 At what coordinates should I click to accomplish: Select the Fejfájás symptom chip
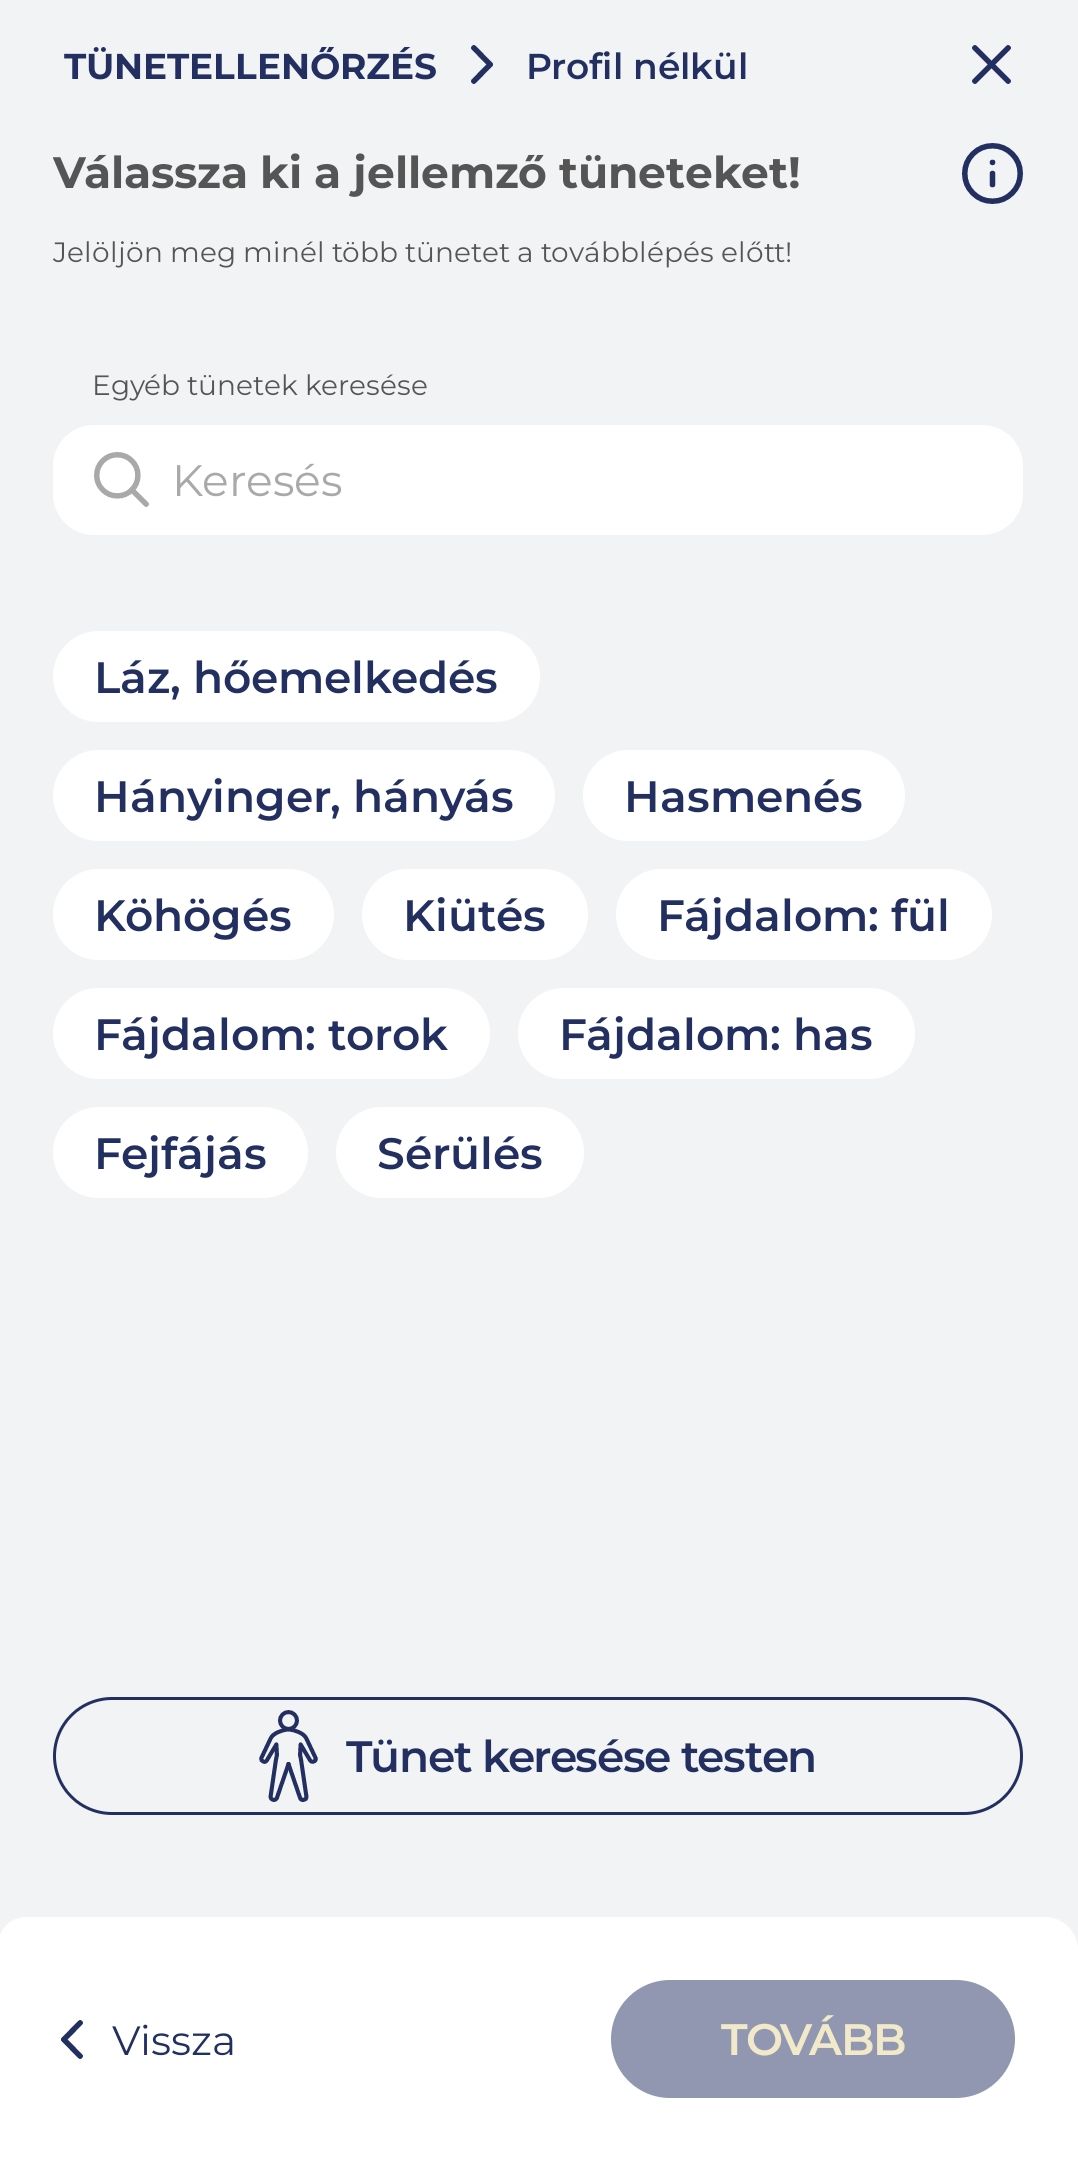pos(180,1153)
